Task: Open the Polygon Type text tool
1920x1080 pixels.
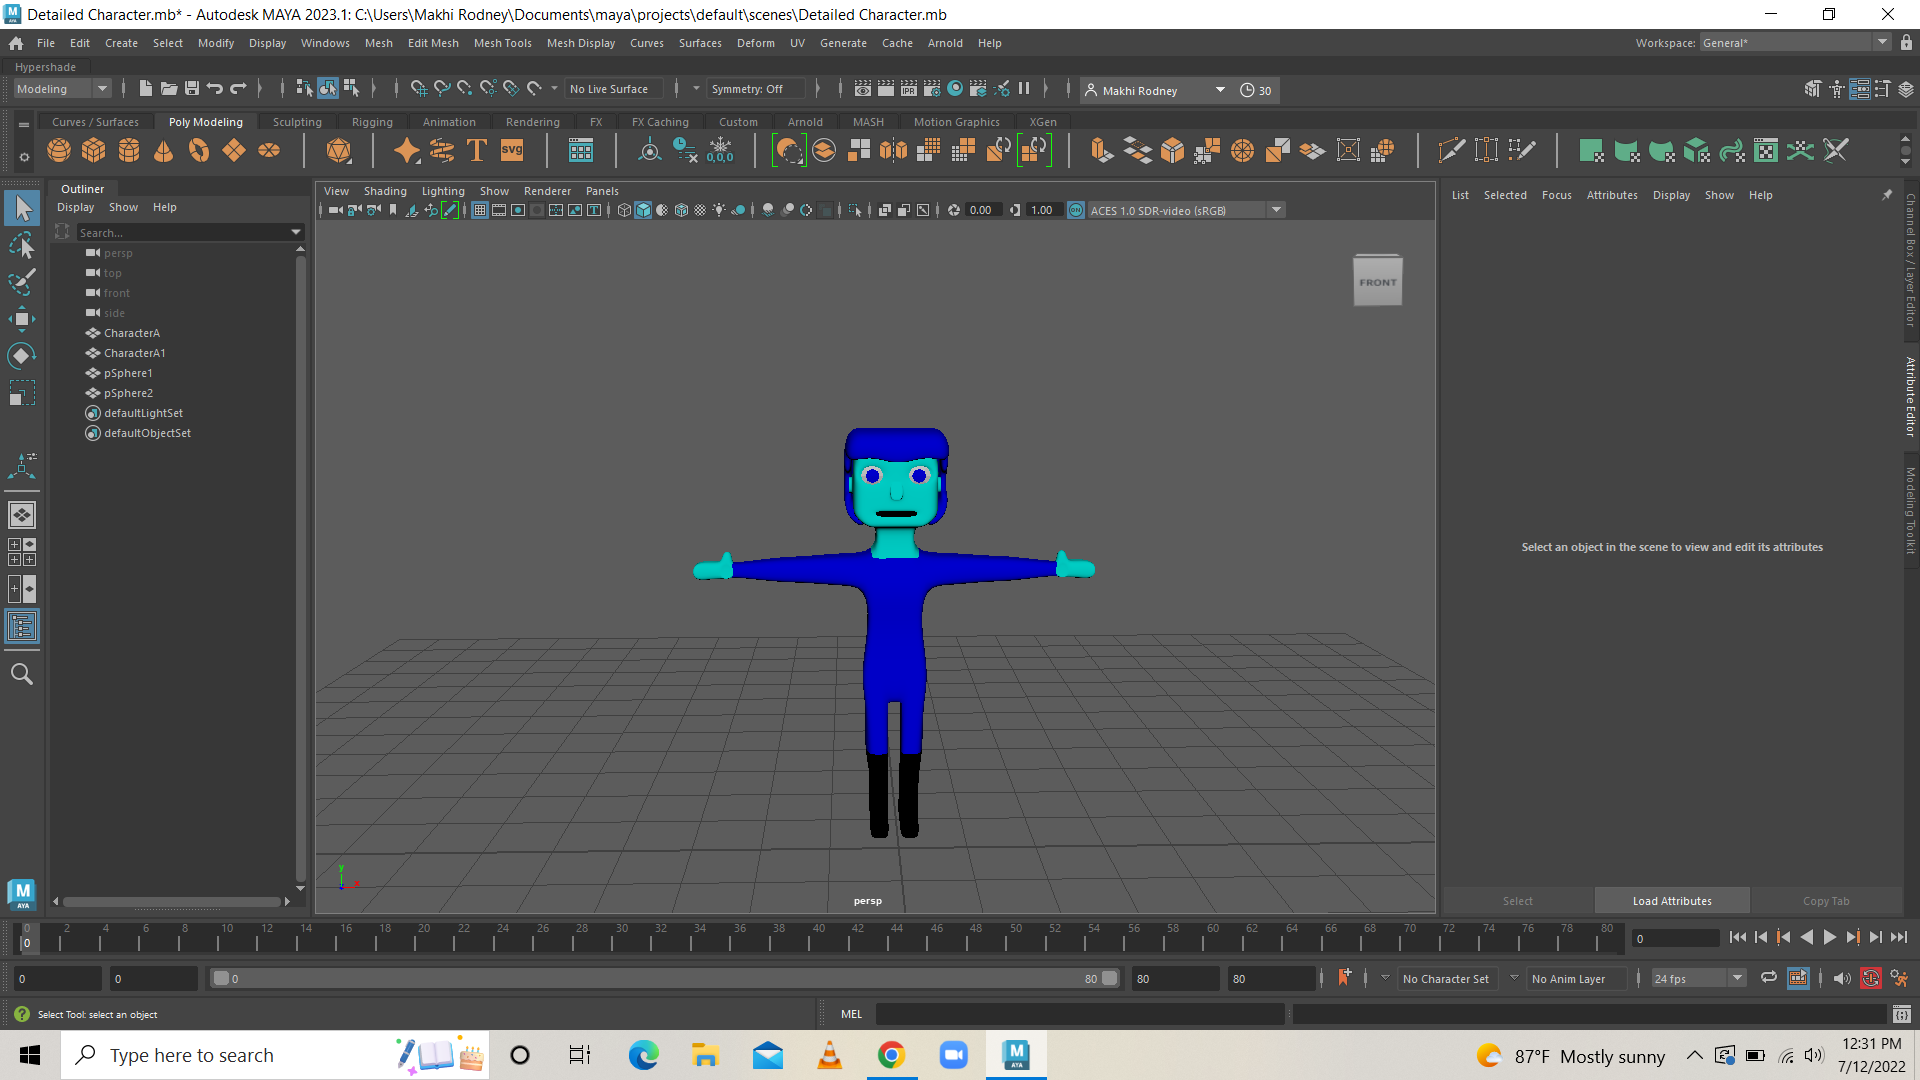Action: click(x=477, y=151)
